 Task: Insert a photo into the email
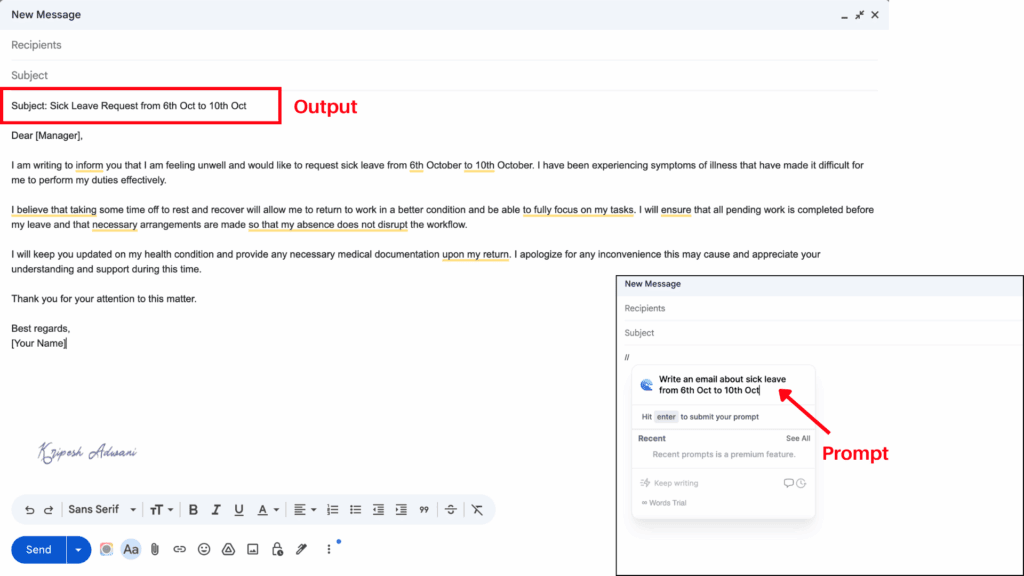tap(251, 549)
